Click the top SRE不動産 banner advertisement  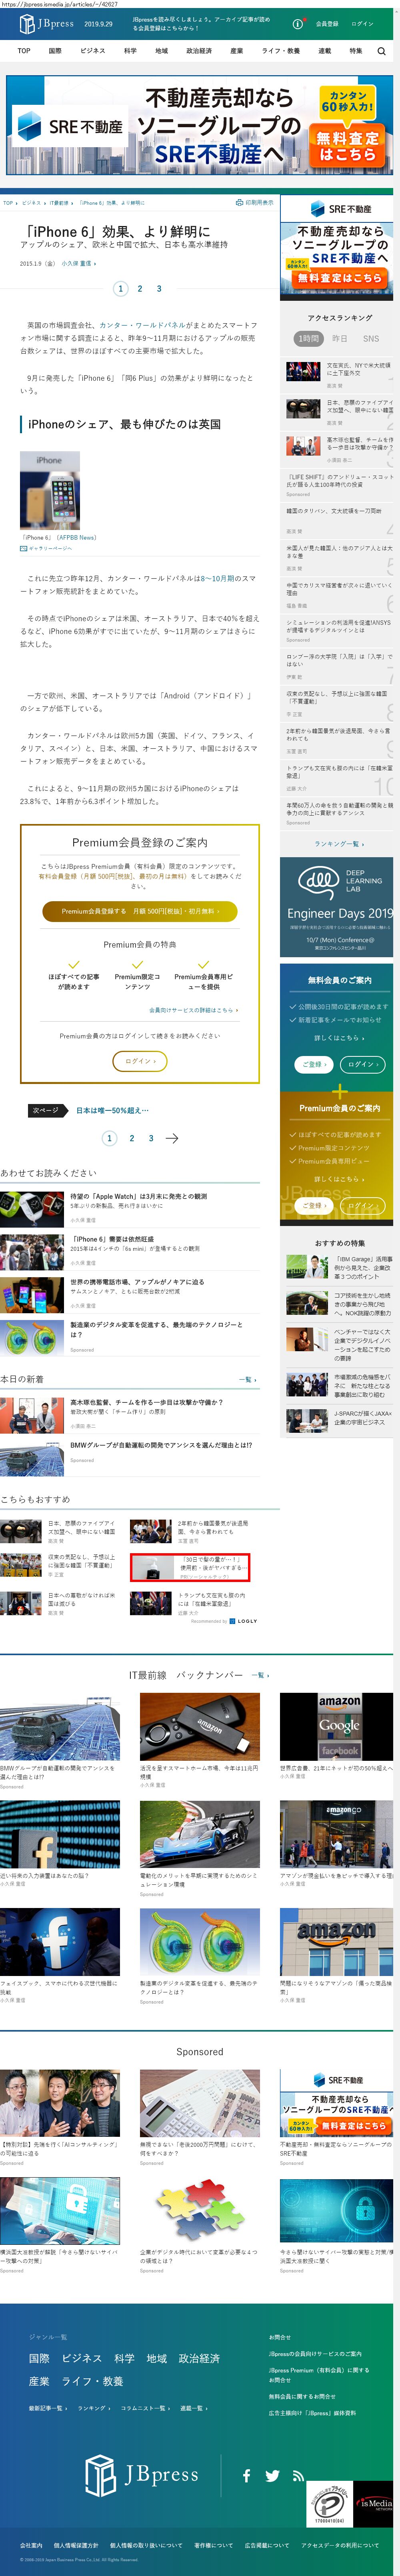coord(200,125)
